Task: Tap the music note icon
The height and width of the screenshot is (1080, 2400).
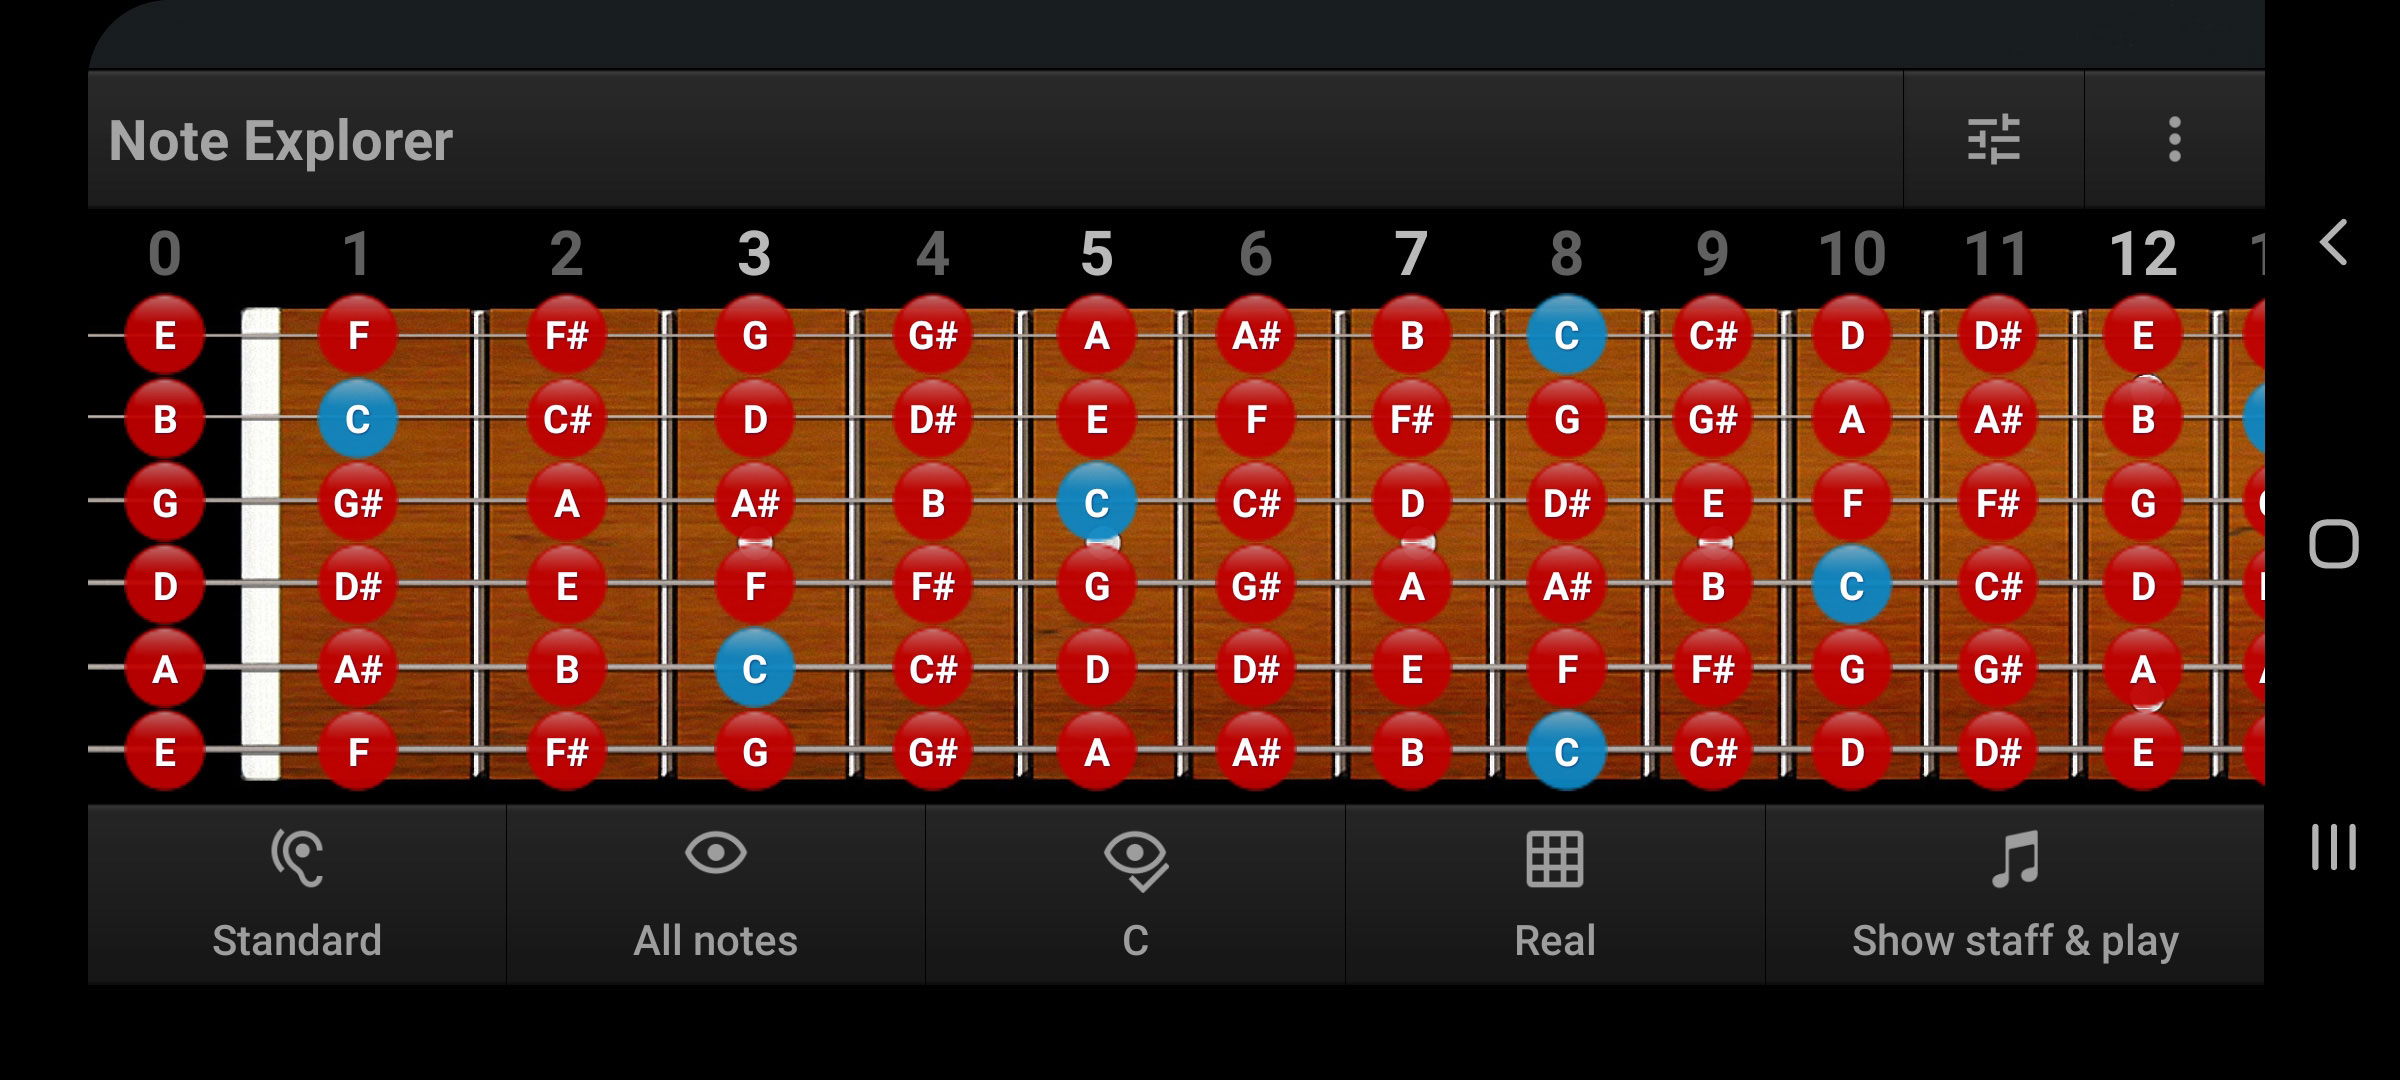Action: [2014, 858]
